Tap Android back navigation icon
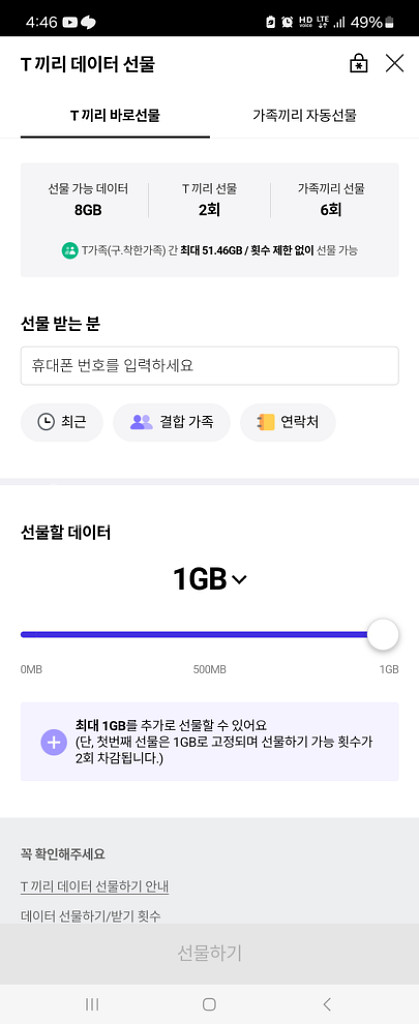The height and width of the screenshot is (1024, 419). [x=327, y=1004]
